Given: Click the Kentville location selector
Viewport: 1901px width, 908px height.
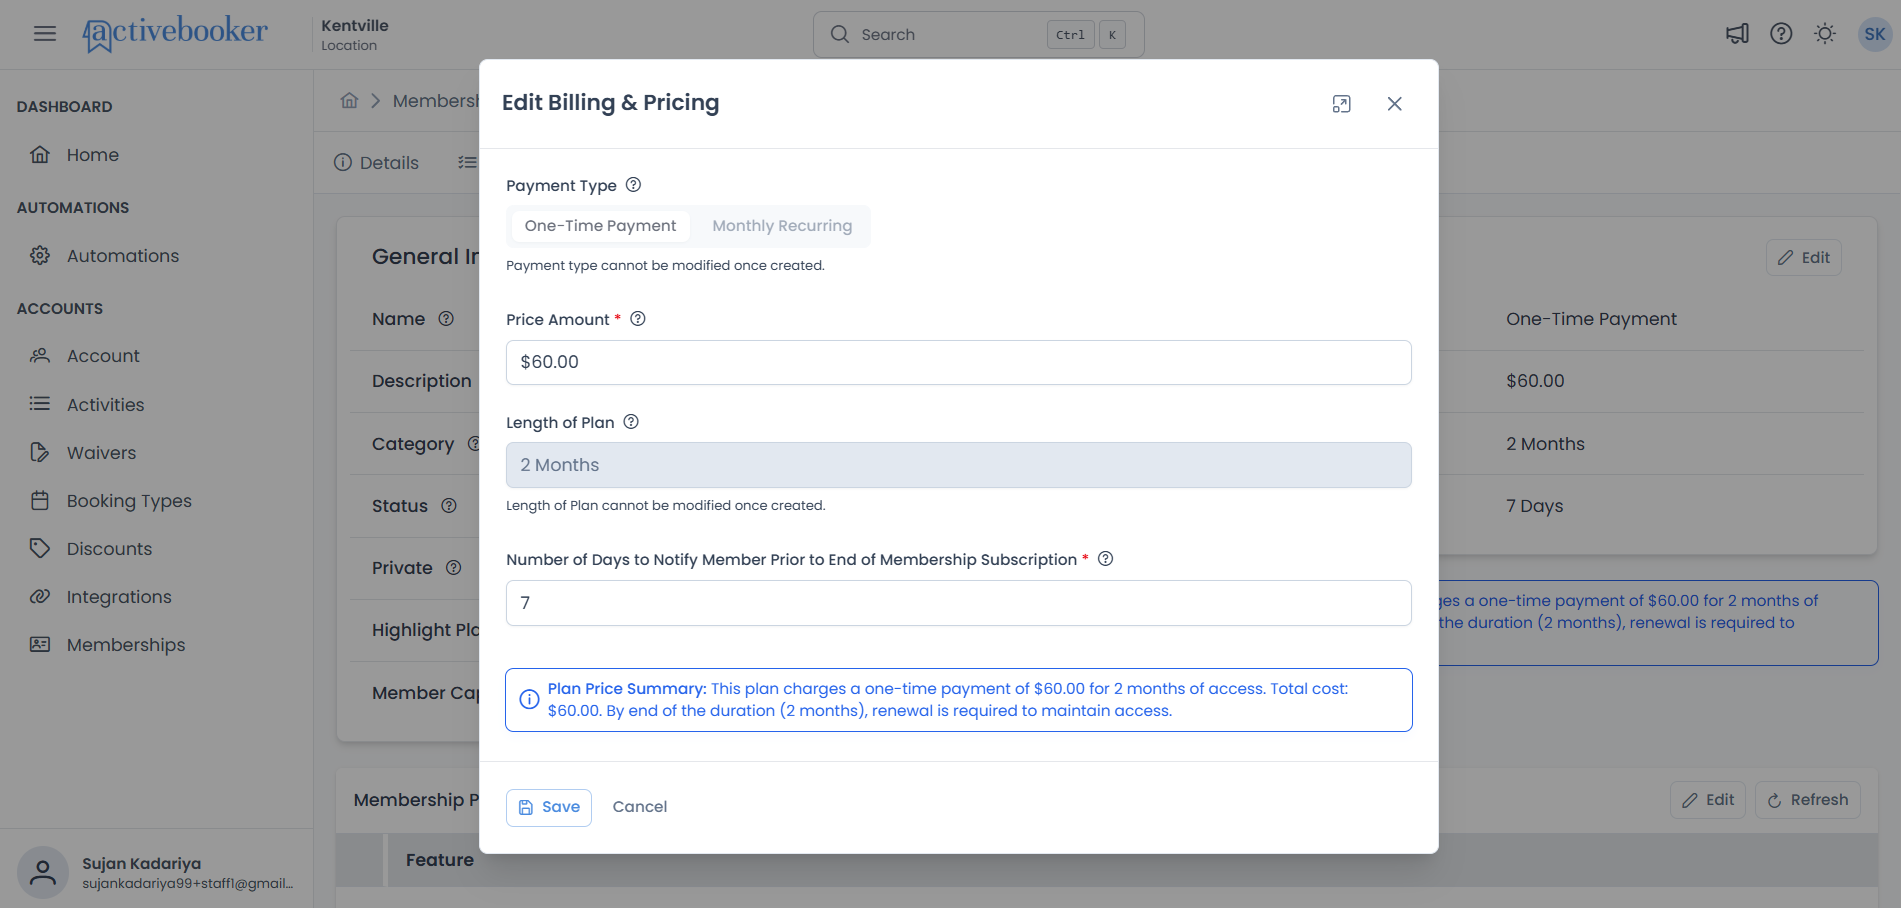Looking at the screenshot, I should 355,34.
